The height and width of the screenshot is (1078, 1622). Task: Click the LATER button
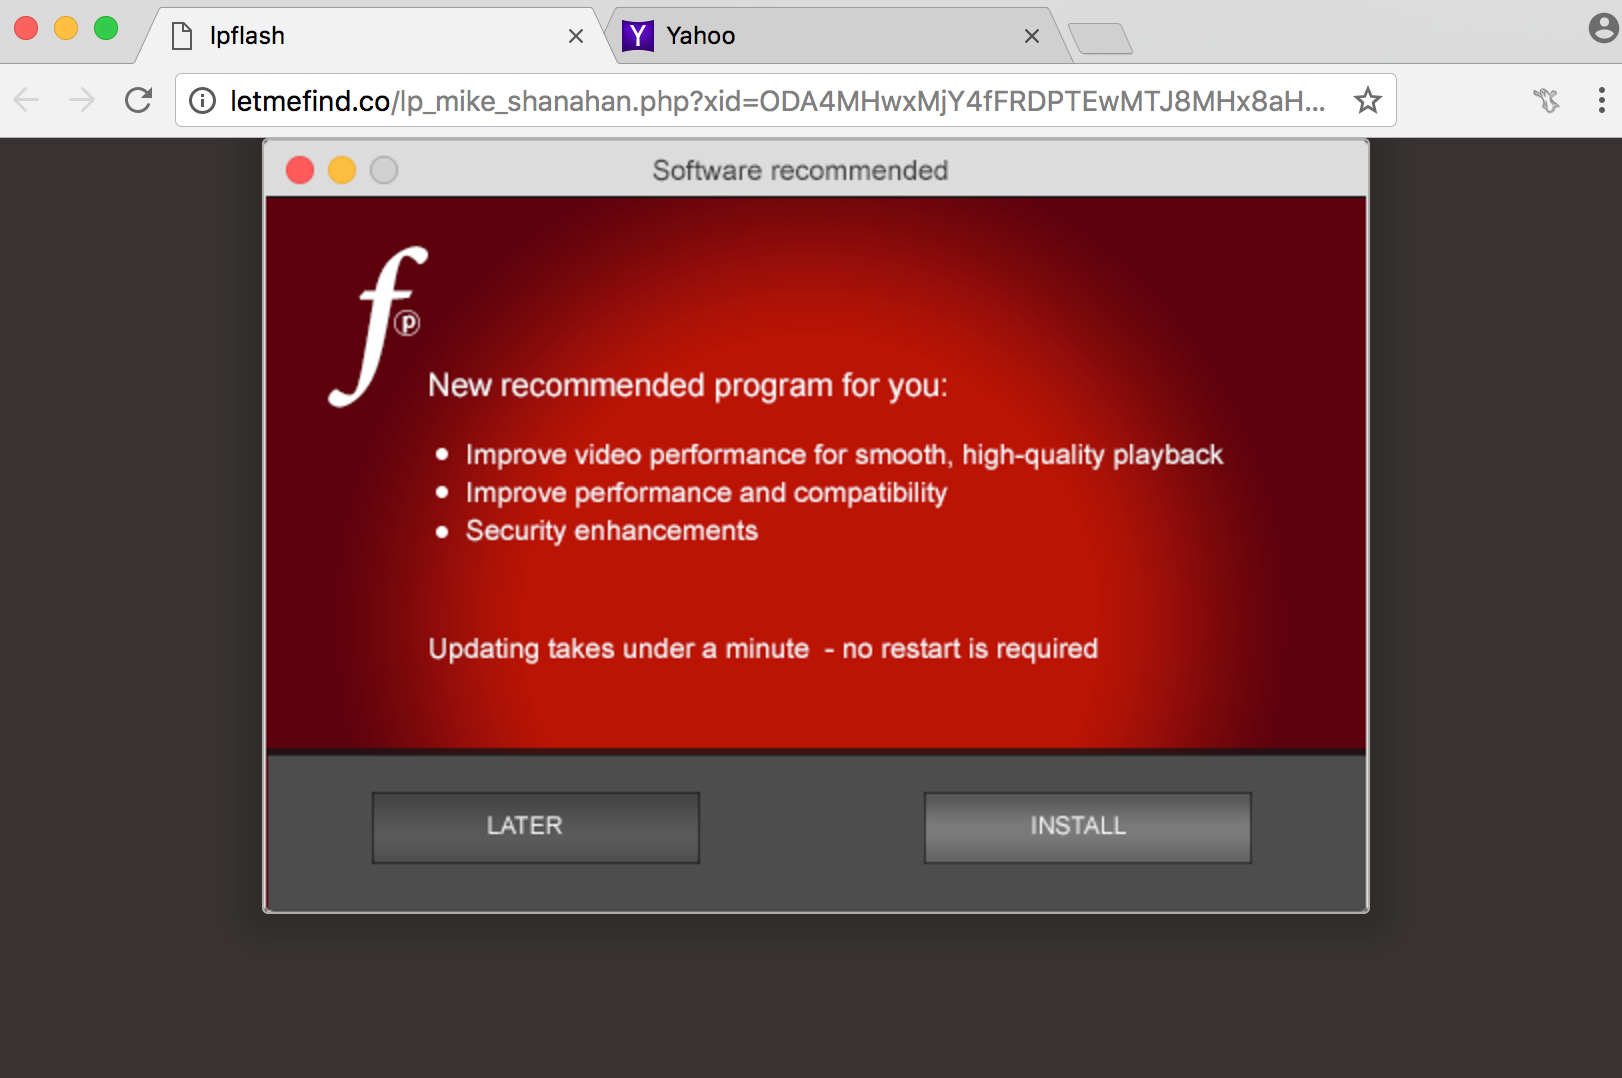[536, 827]
